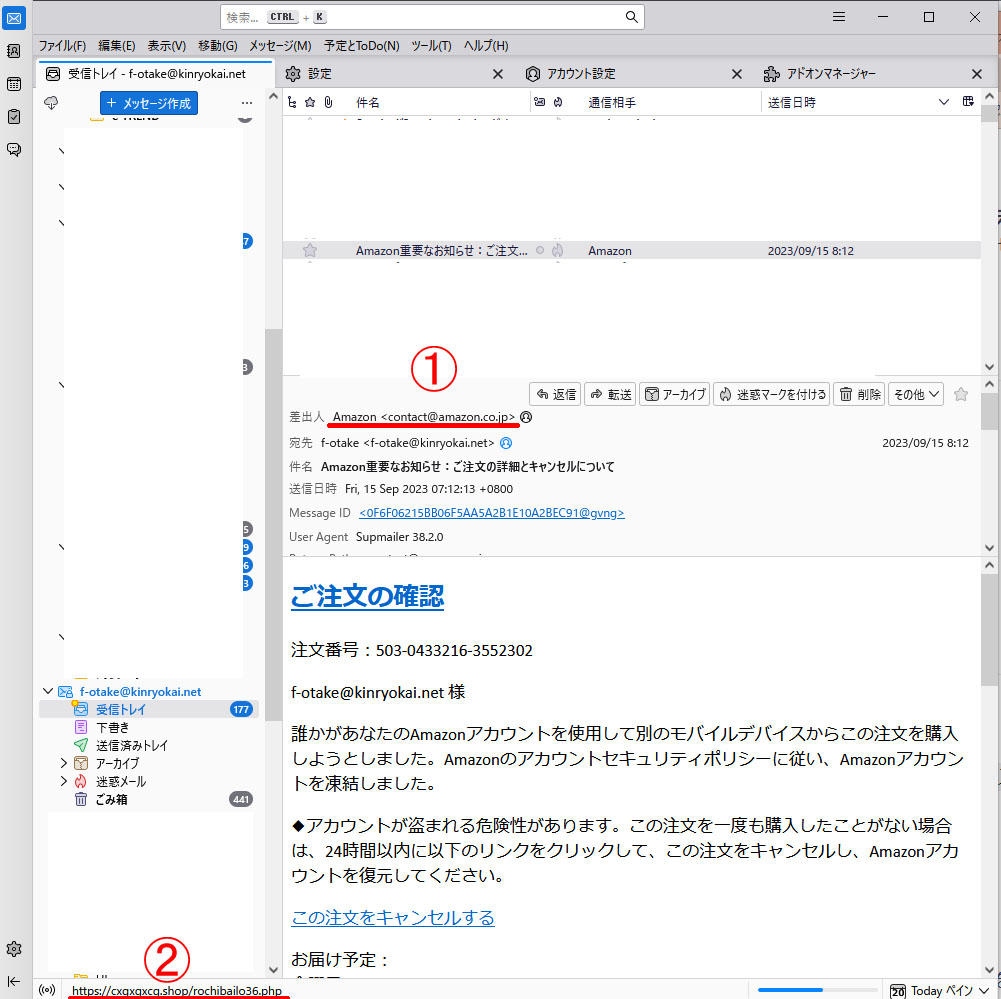Open sort direction chevron by 送信日時

coord(944,102)
